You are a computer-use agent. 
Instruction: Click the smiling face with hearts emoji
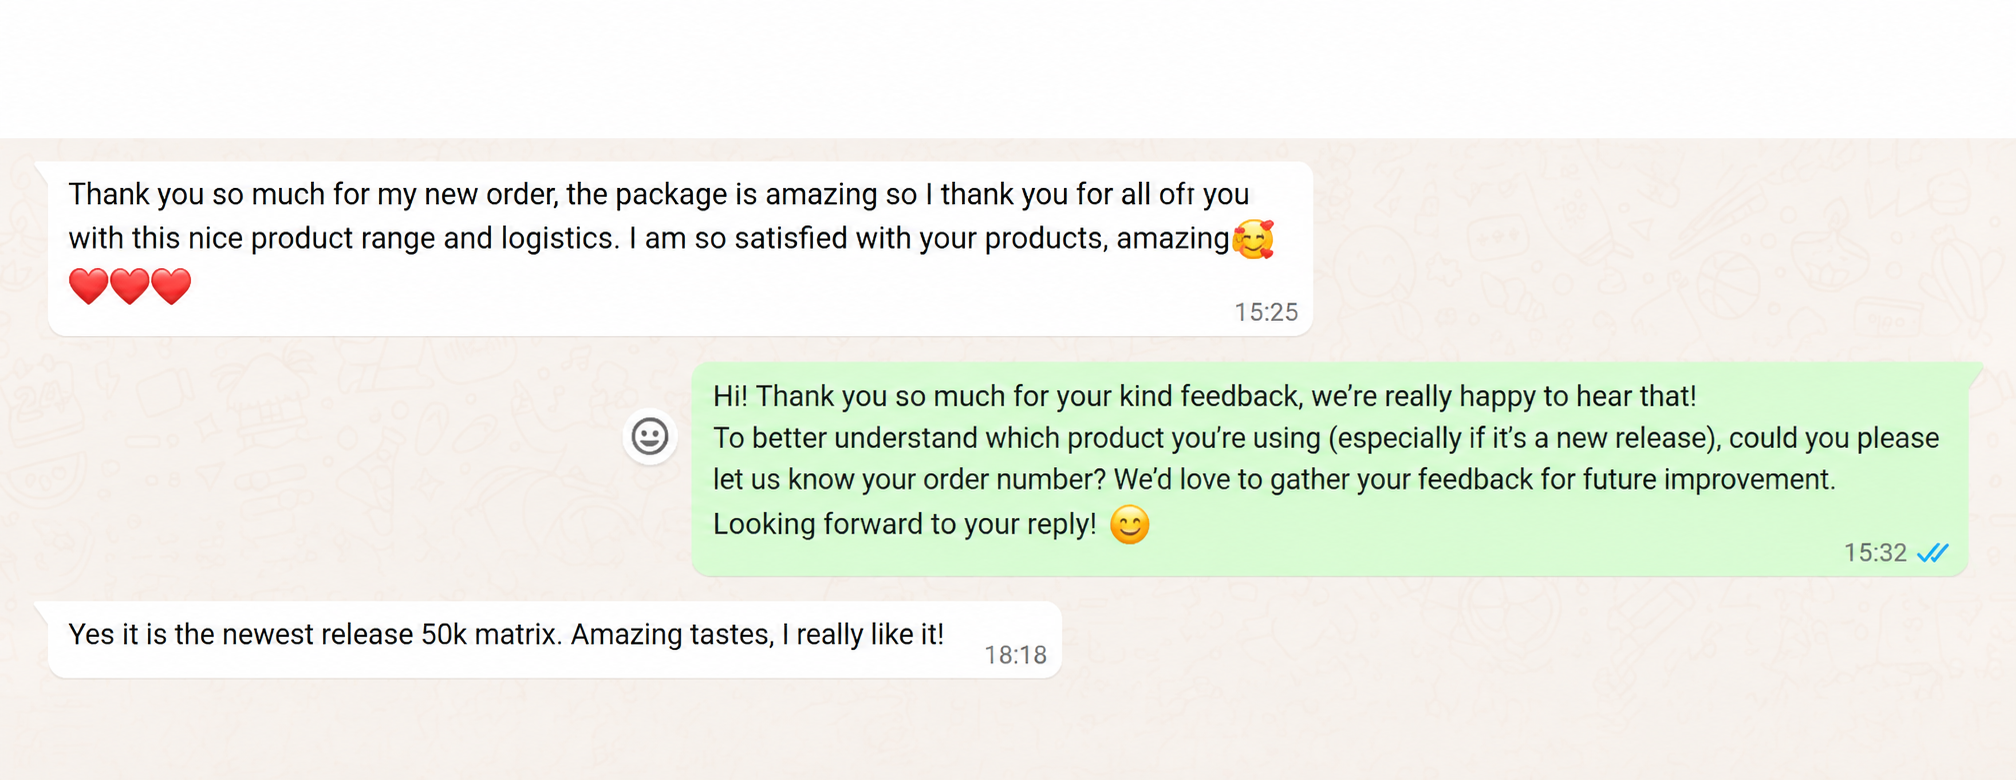tap(1253, 240)
